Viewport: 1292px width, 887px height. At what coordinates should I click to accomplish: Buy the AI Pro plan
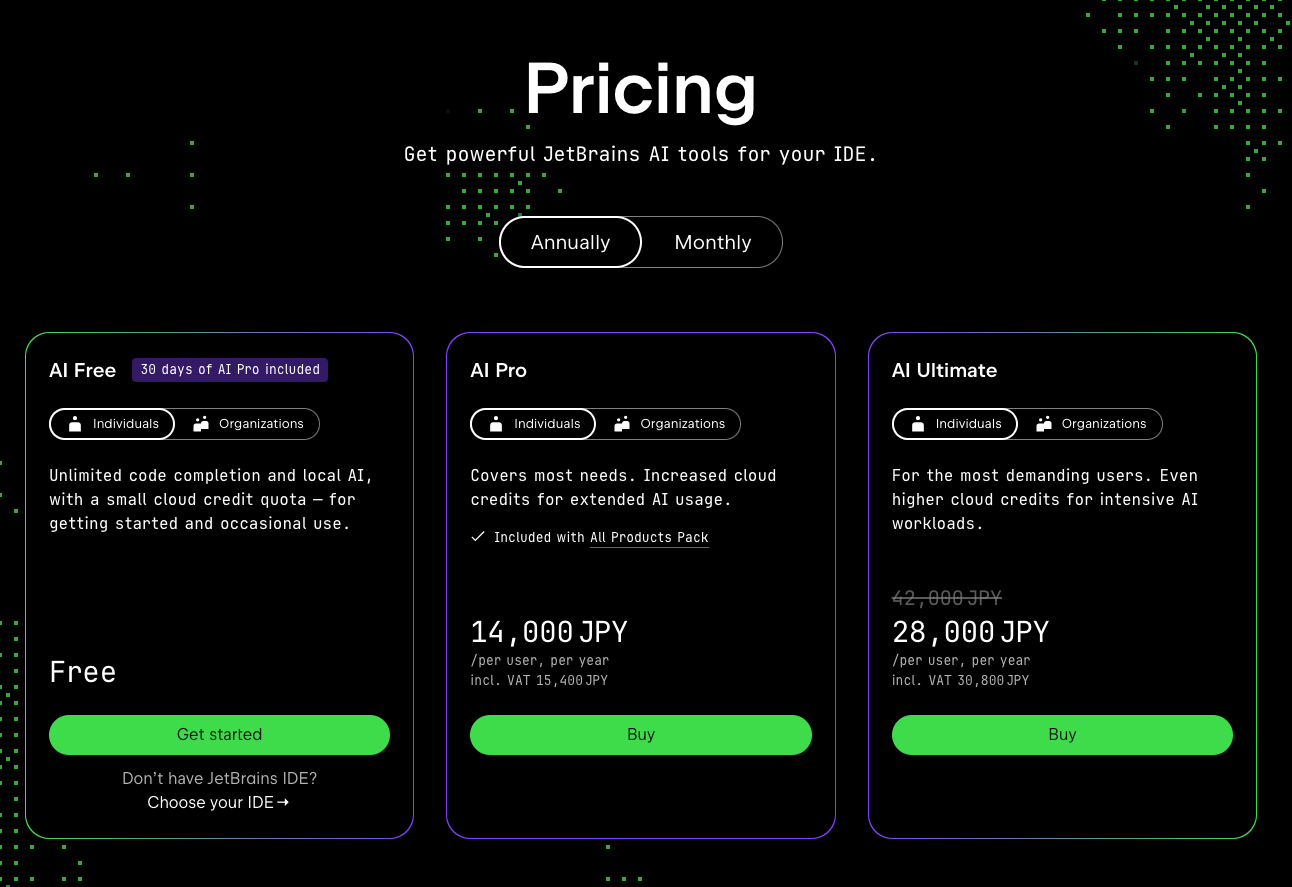click(x=641, y=734)
